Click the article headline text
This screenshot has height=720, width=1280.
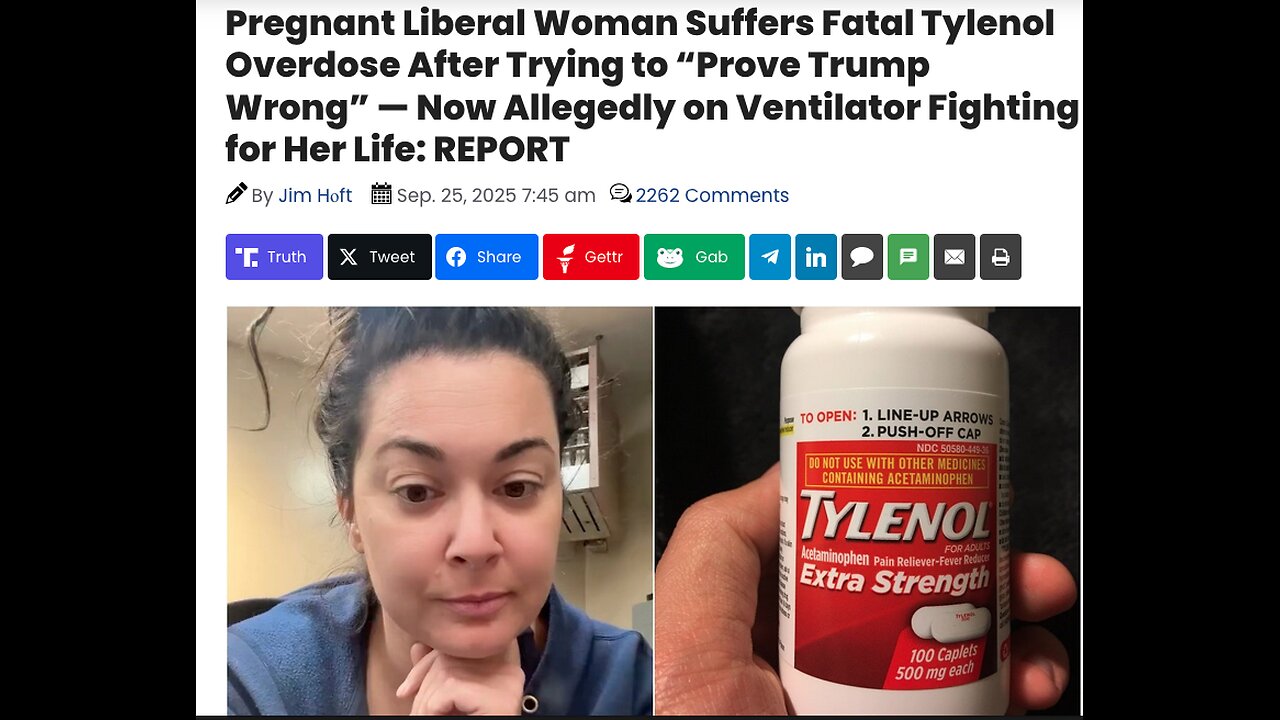tap(652, 86)
